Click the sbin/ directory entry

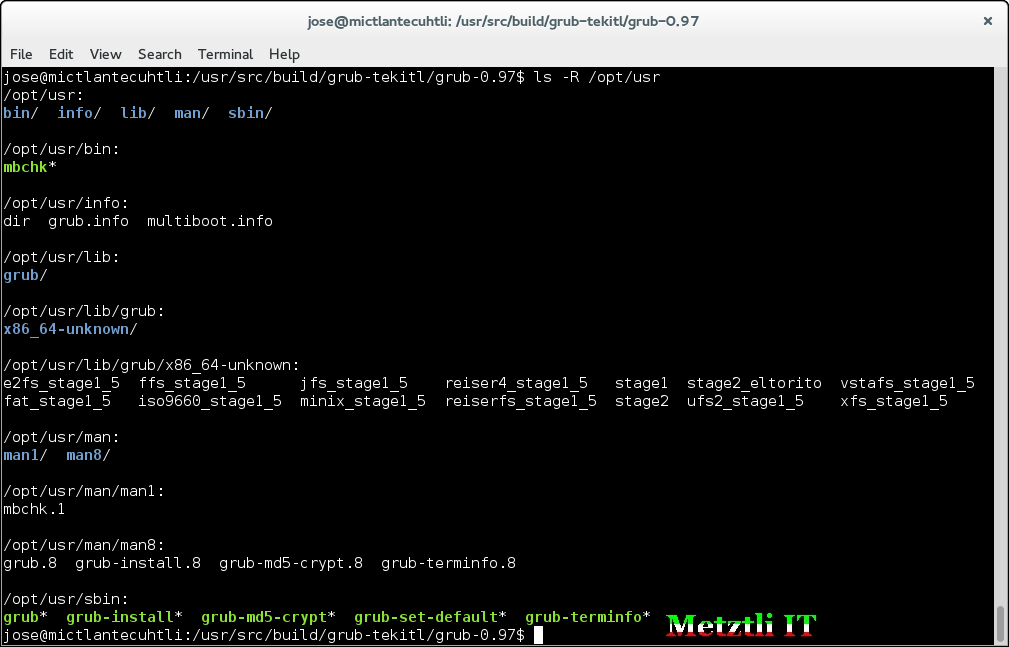250,113
